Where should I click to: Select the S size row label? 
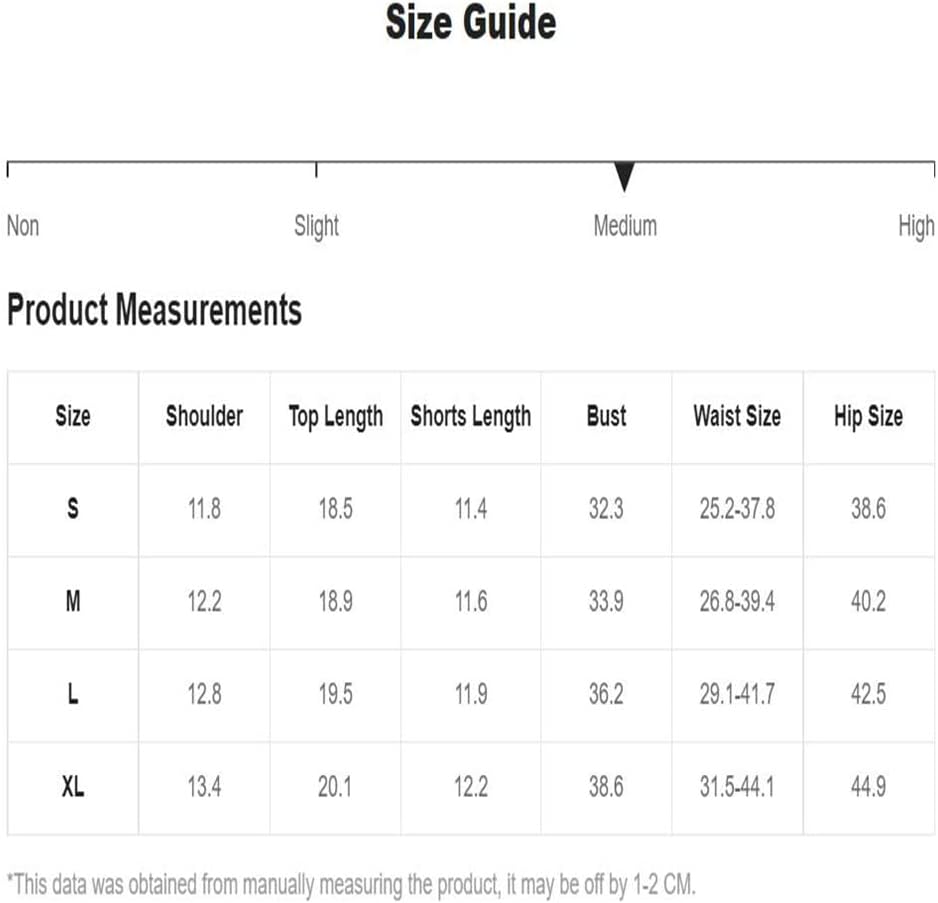pyautogui.click(x=73, y=509)
